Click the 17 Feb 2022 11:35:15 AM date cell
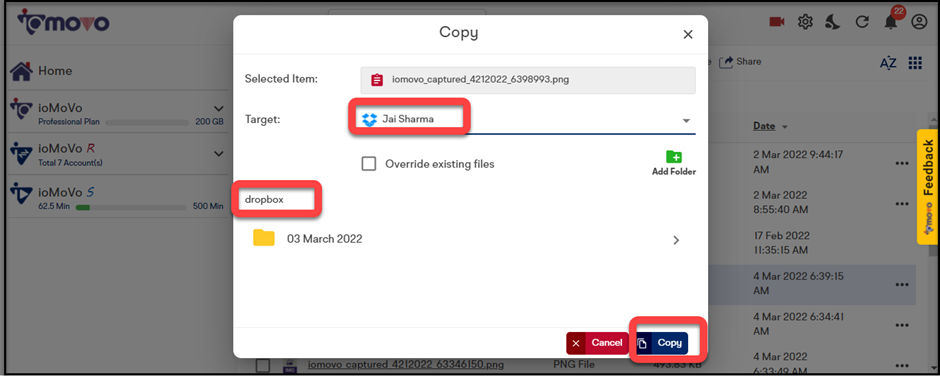Viewport: 940px width, 376px height. pyautogui.click(x=781, y=243)
